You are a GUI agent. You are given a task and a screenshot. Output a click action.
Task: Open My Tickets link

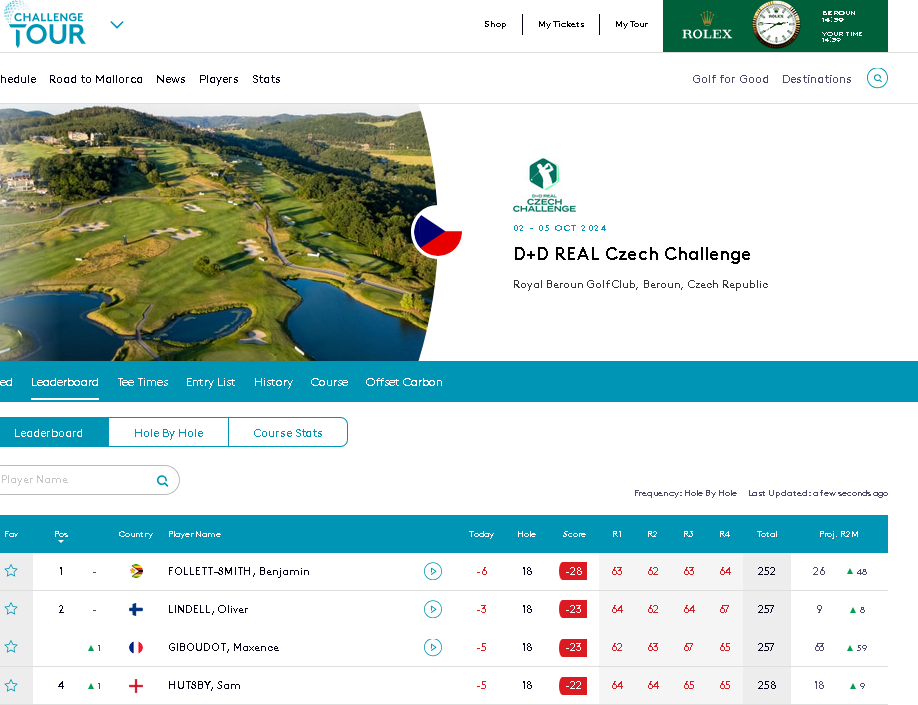coord(561,24)
